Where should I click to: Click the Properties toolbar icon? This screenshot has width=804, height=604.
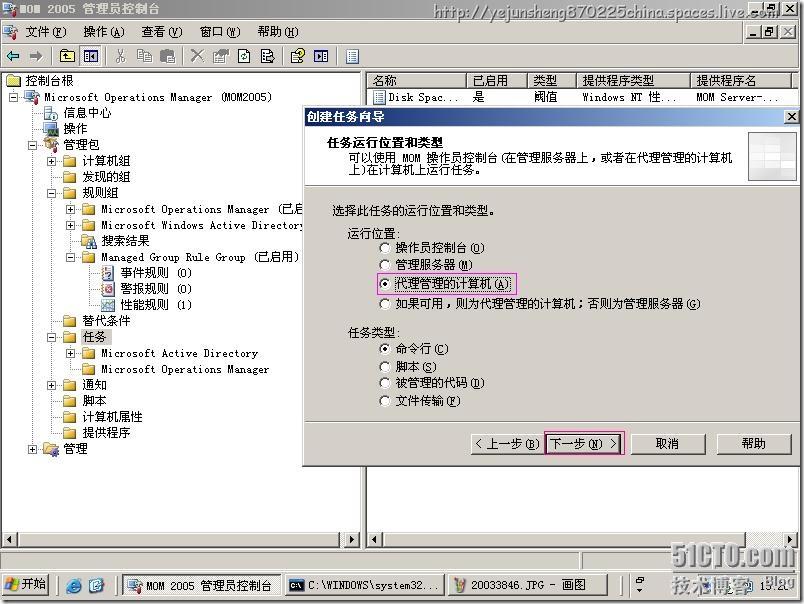tap(221, 56)
